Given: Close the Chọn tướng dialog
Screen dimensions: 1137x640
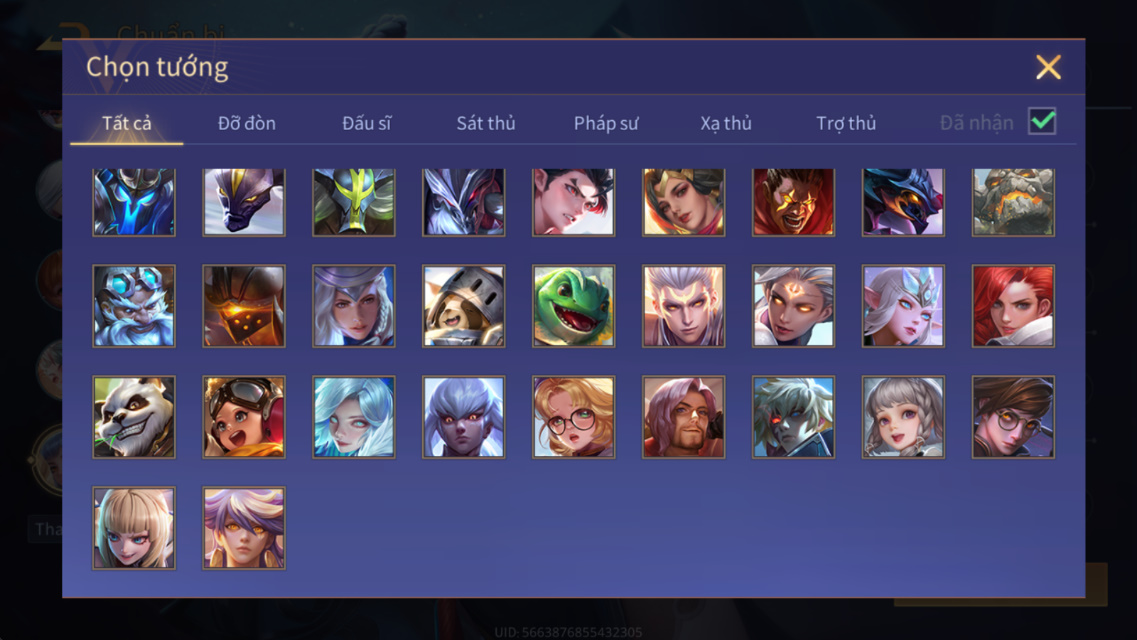Looking at the screenshot, I should pyautogui.click(x=1048, y=67).
